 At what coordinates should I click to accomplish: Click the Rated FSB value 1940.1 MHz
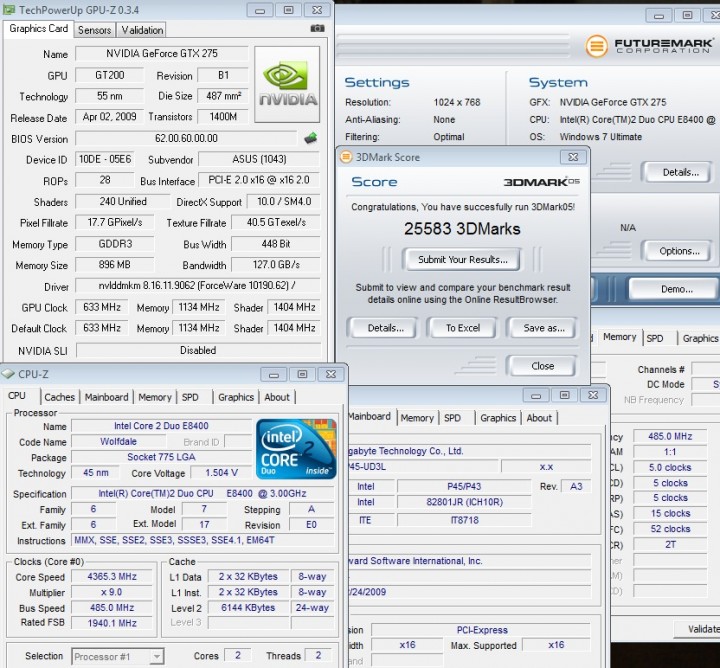(x=112, y=623)
